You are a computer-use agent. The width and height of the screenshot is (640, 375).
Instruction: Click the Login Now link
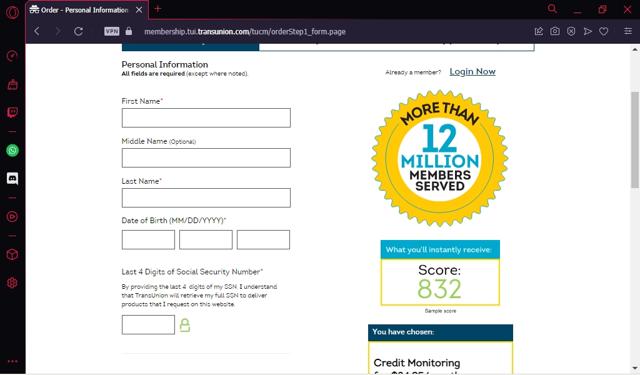472,72
